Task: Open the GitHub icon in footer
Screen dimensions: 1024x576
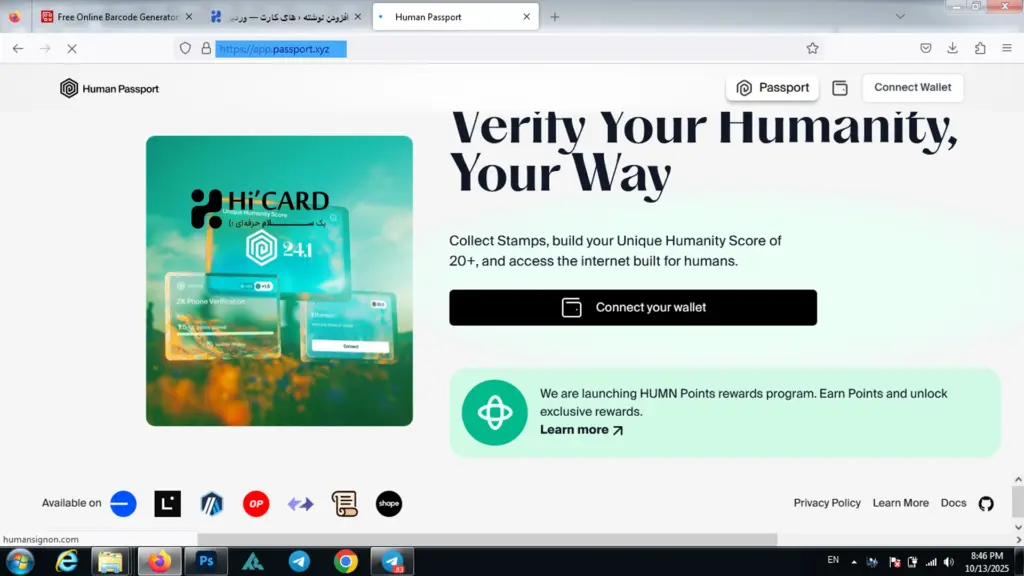Action: pyautogui.click(x=986, y=503)
